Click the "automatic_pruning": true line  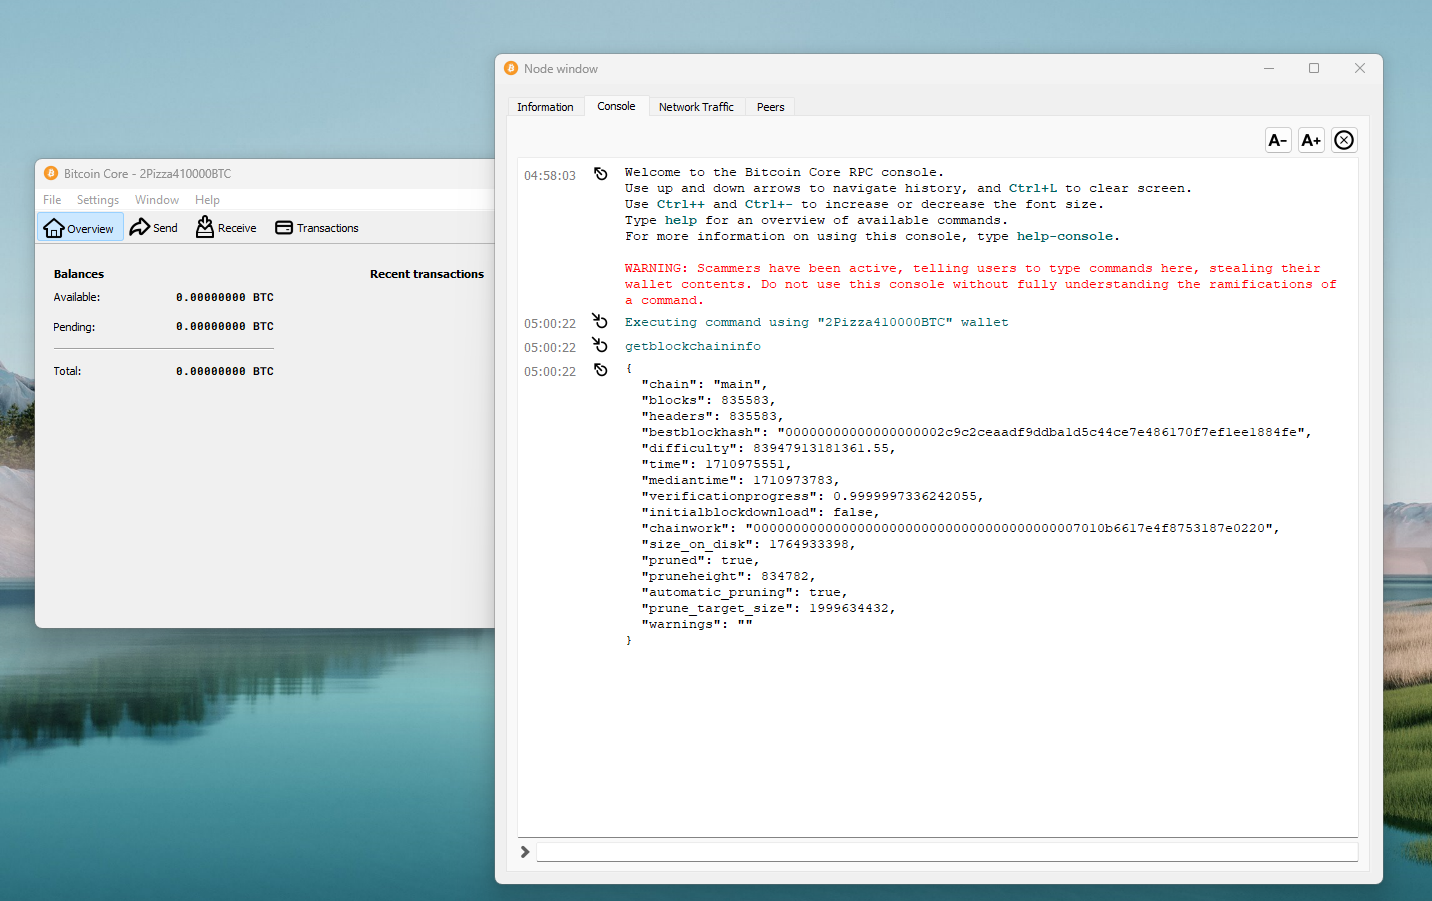point(744,592)
